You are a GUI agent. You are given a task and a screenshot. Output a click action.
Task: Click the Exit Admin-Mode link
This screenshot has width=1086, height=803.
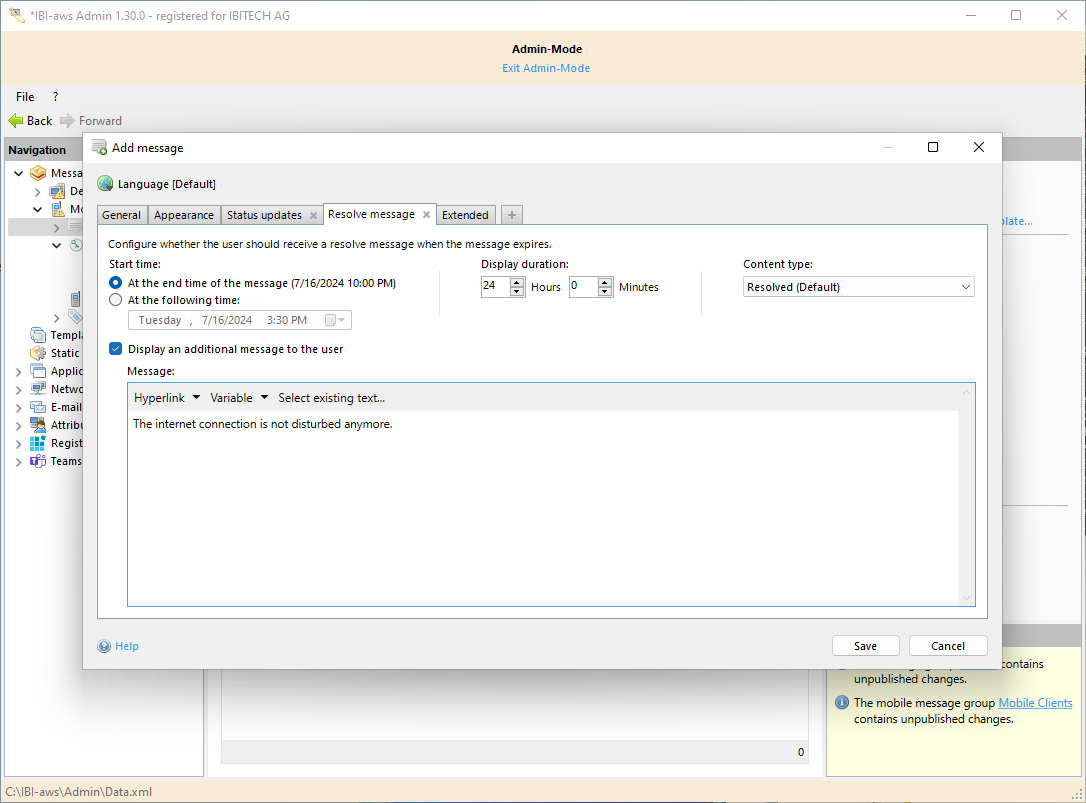(x=546, y=68)
